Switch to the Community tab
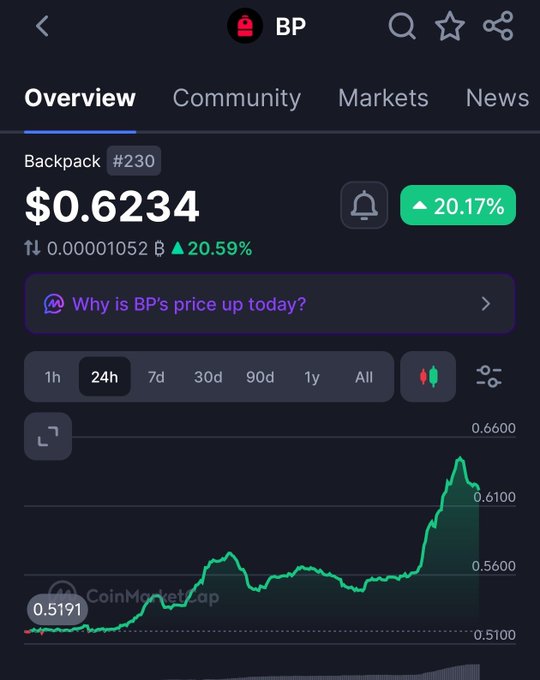This screenshot has width=540, height=680. [236, 98]
